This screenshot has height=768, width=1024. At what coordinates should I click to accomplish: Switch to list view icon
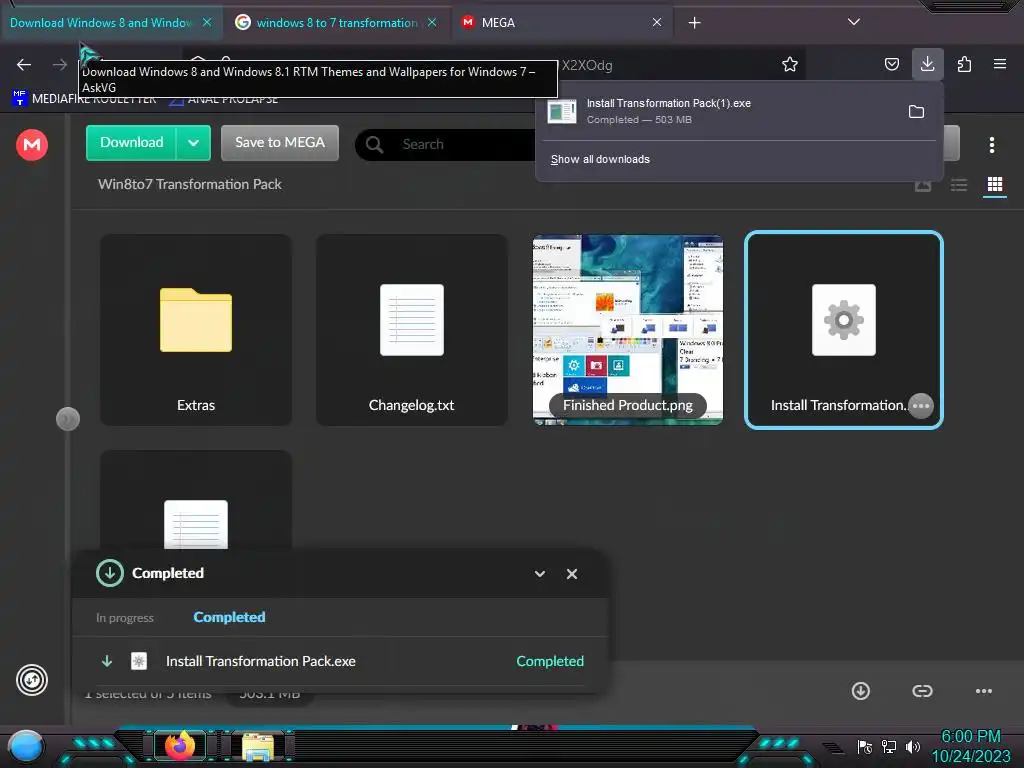click(x=959, y=185)
